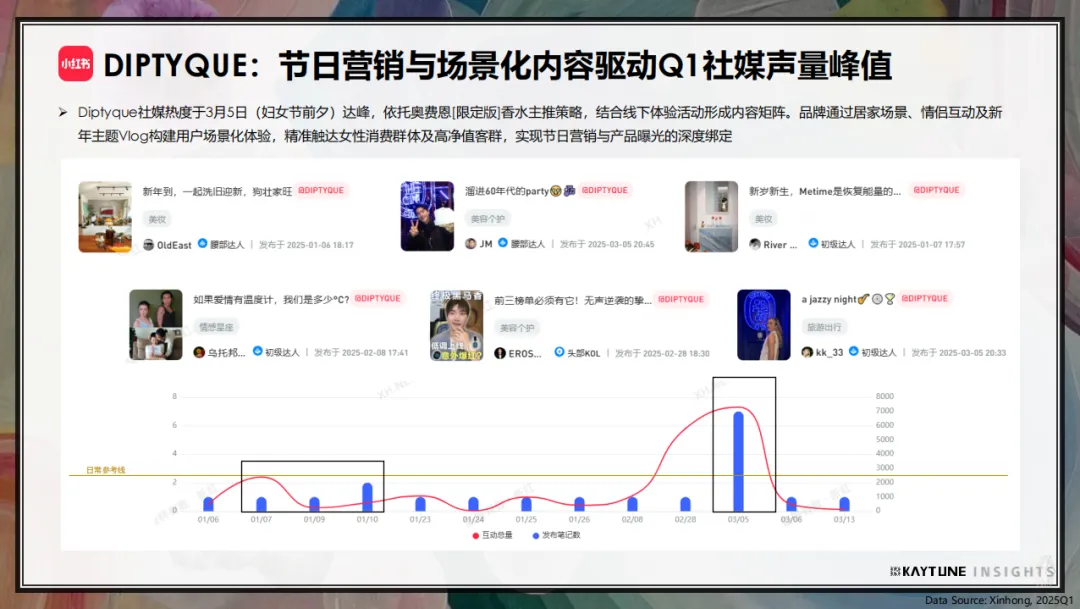The width and height of the screenshot is (1080, 609).
Task: Click @DIPTYQUE tag on 60年代的party post
Action: tap(605, 190)
